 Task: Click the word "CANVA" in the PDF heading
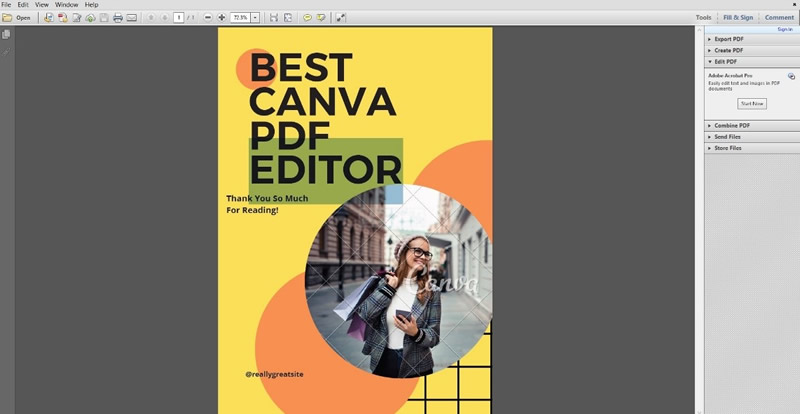click(322, 101)
